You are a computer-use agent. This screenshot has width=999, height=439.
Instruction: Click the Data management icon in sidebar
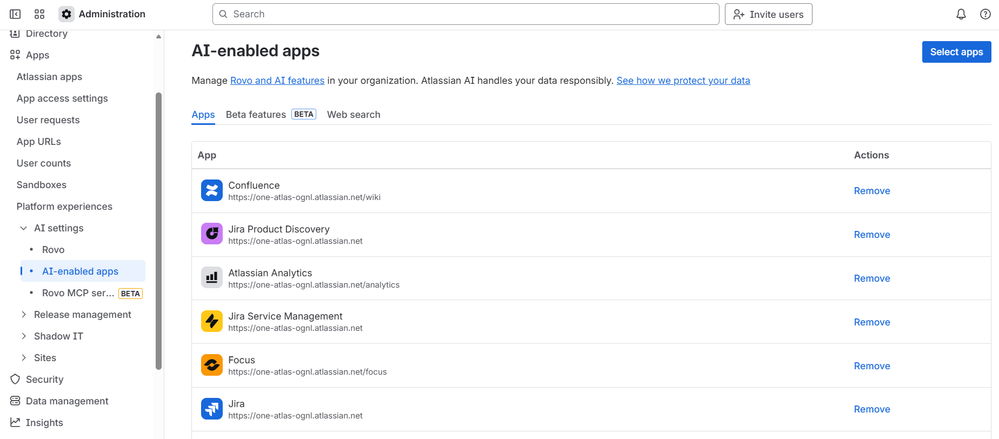click(15, 401)
